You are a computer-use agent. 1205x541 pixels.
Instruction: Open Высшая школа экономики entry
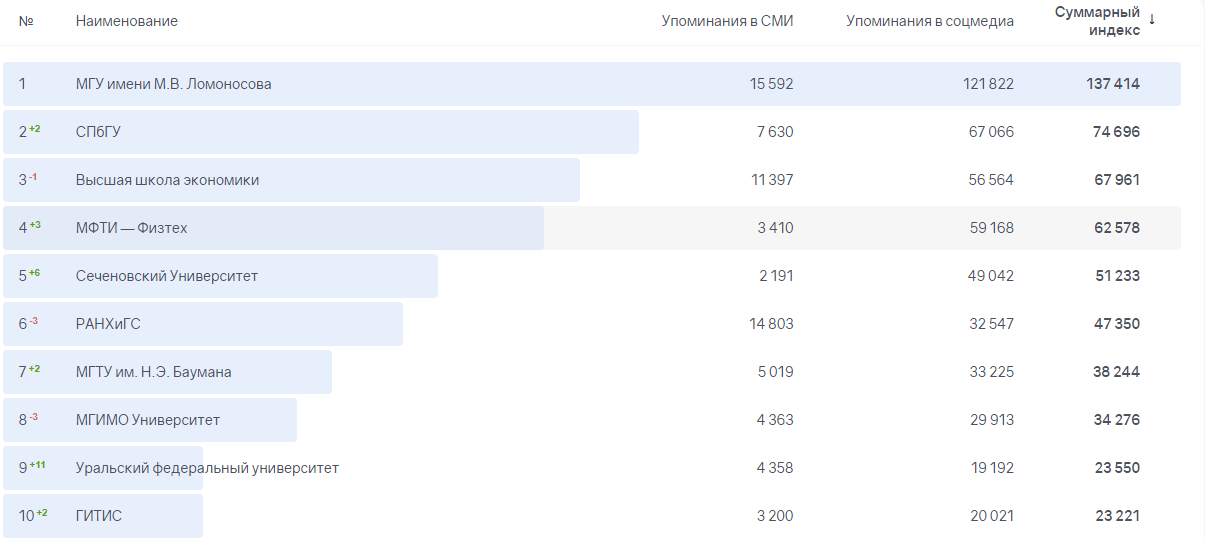click(x=167, y=180)
